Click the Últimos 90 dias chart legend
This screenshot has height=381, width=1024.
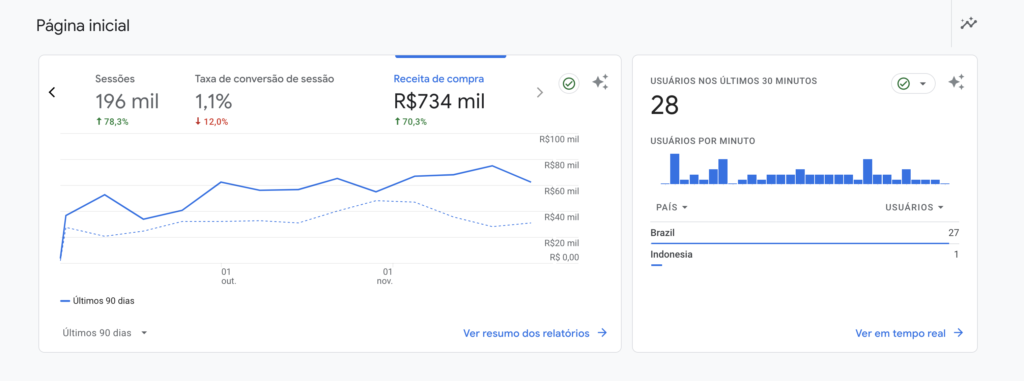coord(98,301)
